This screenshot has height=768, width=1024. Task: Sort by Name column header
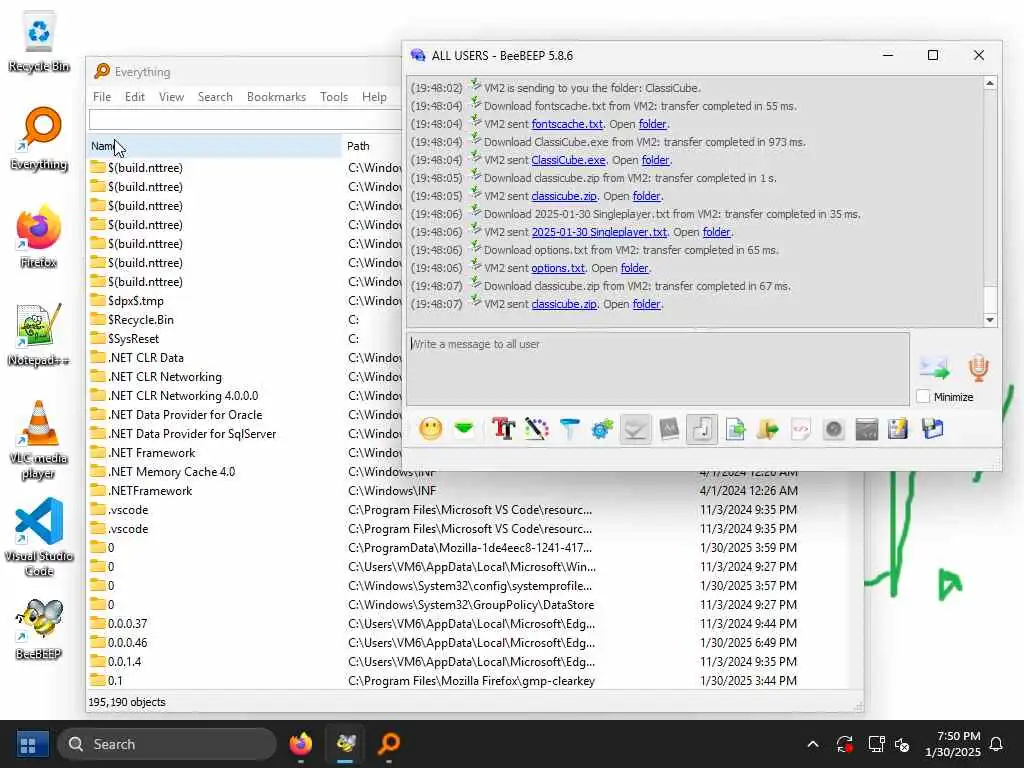click(x=214, y=146)
